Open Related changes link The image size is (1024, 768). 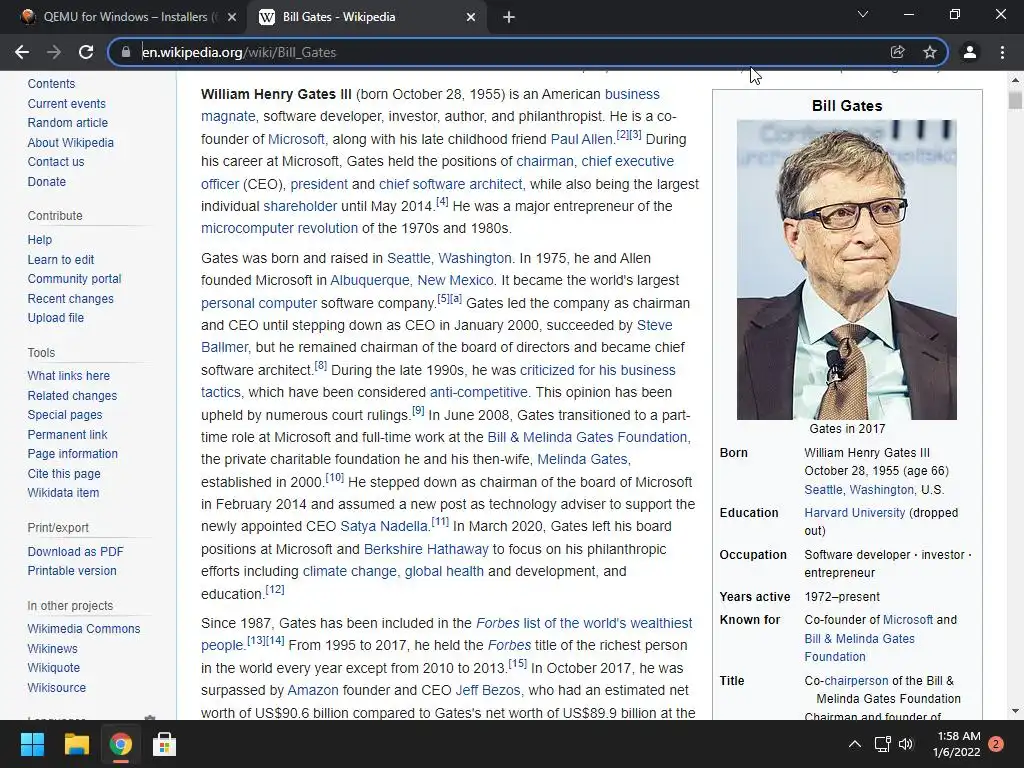tap(72, 395)
